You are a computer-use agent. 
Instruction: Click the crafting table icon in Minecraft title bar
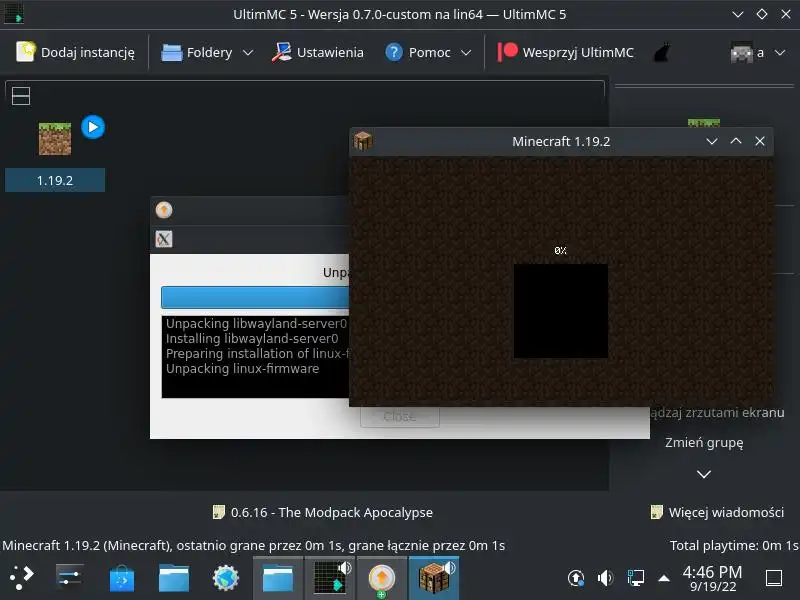[x=363, y=141]
